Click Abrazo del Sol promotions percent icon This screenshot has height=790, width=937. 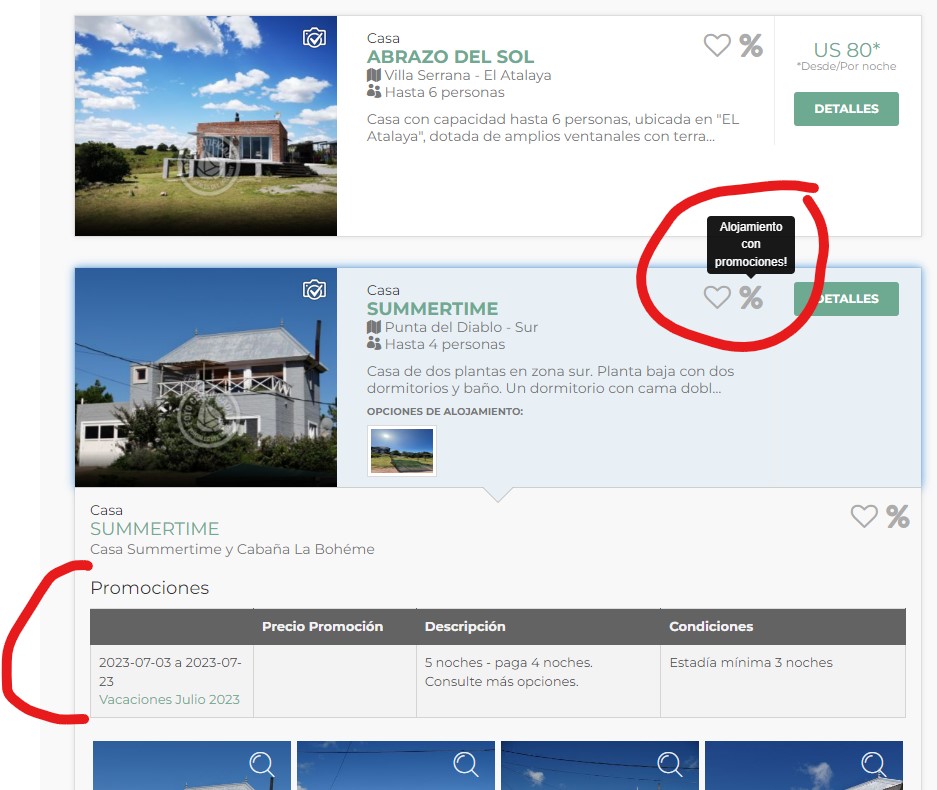pos(751,45)
